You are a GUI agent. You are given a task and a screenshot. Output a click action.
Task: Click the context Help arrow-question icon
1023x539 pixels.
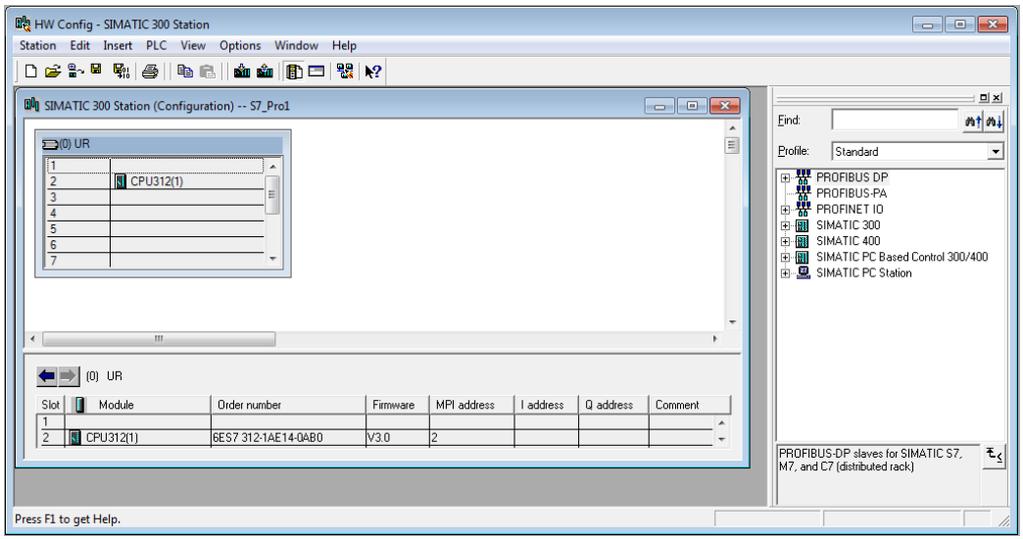pos(373,72)
